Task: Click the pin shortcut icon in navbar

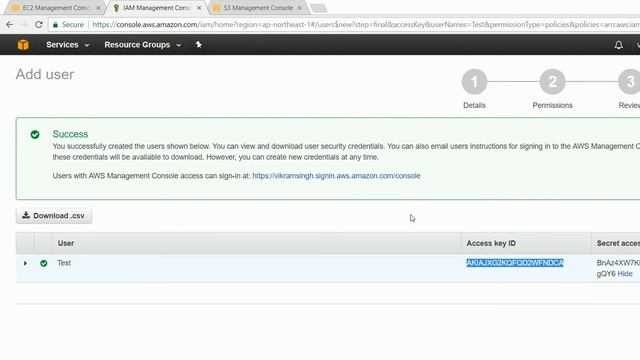Action: [x=199, y=44]
